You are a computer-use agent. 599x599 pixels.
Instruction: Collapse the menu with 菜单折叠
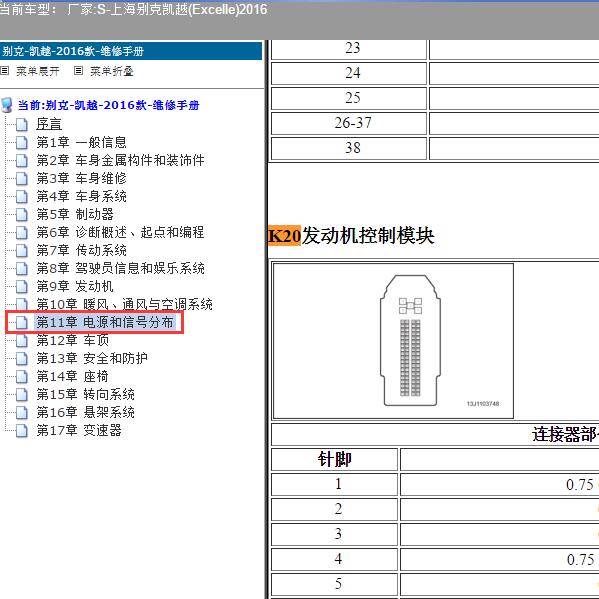tap(112, 71)
